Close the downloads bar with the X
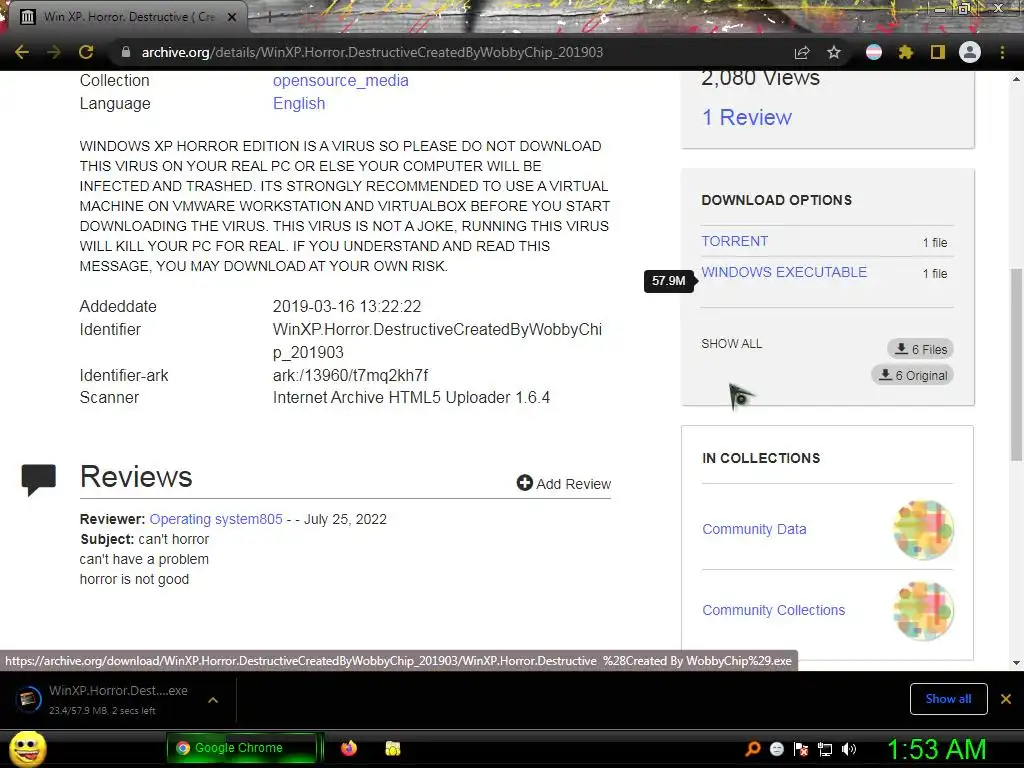This screenshot has width=1024, height=768. tap(1006, 699)
